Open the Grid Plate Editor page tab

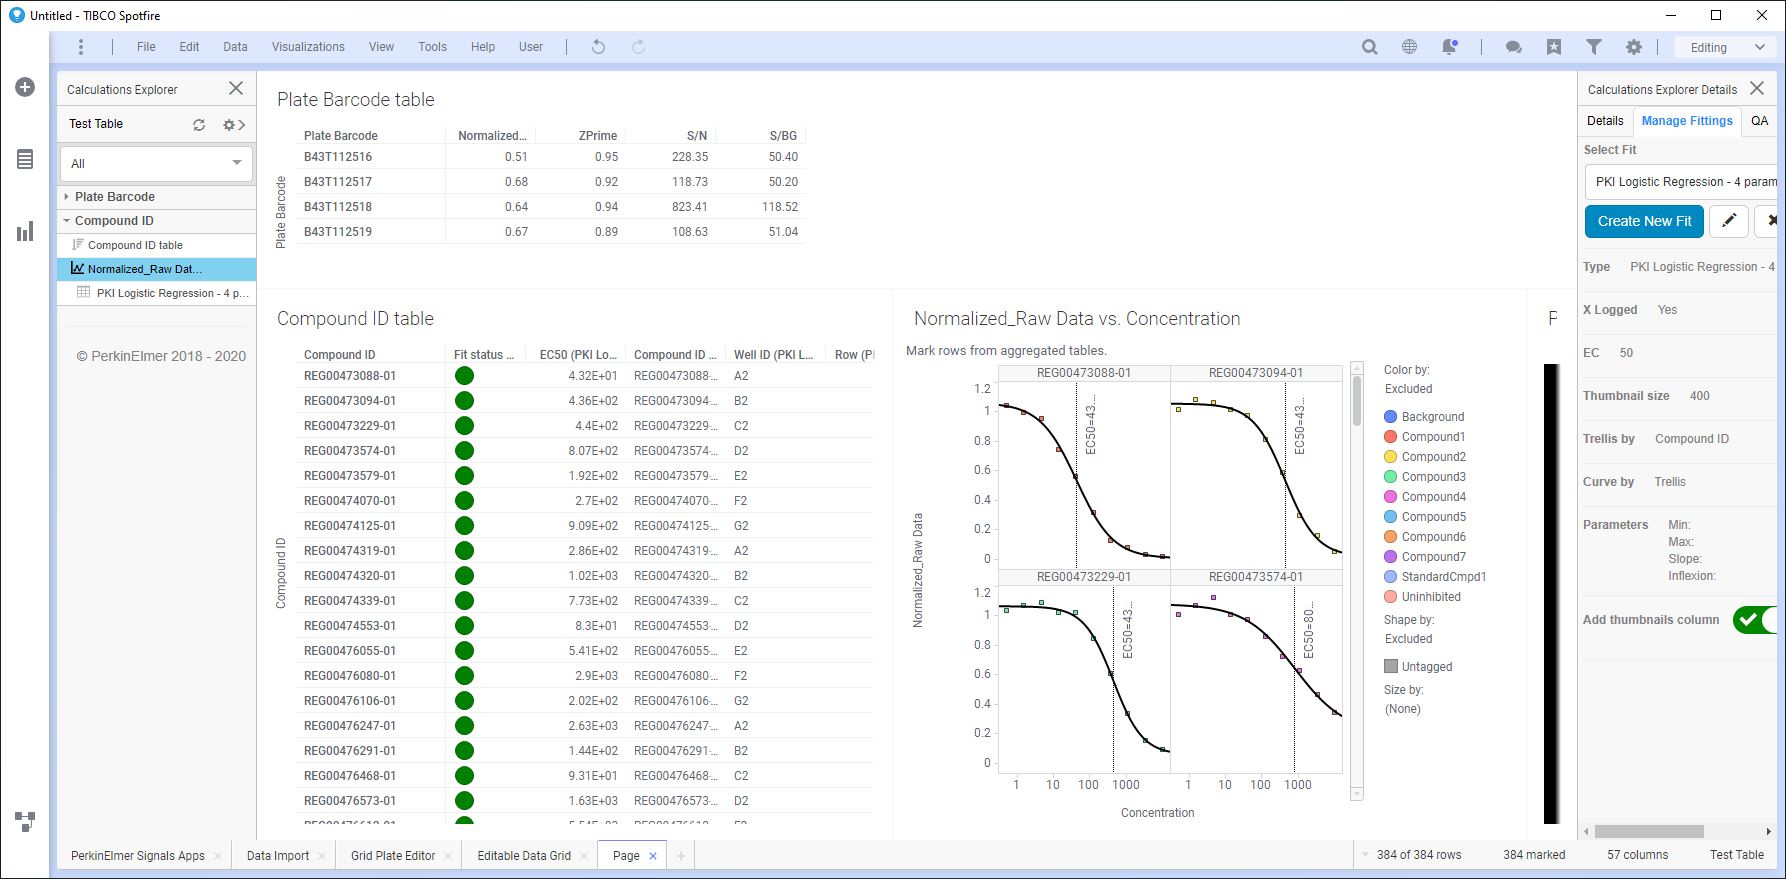(393, 856)
